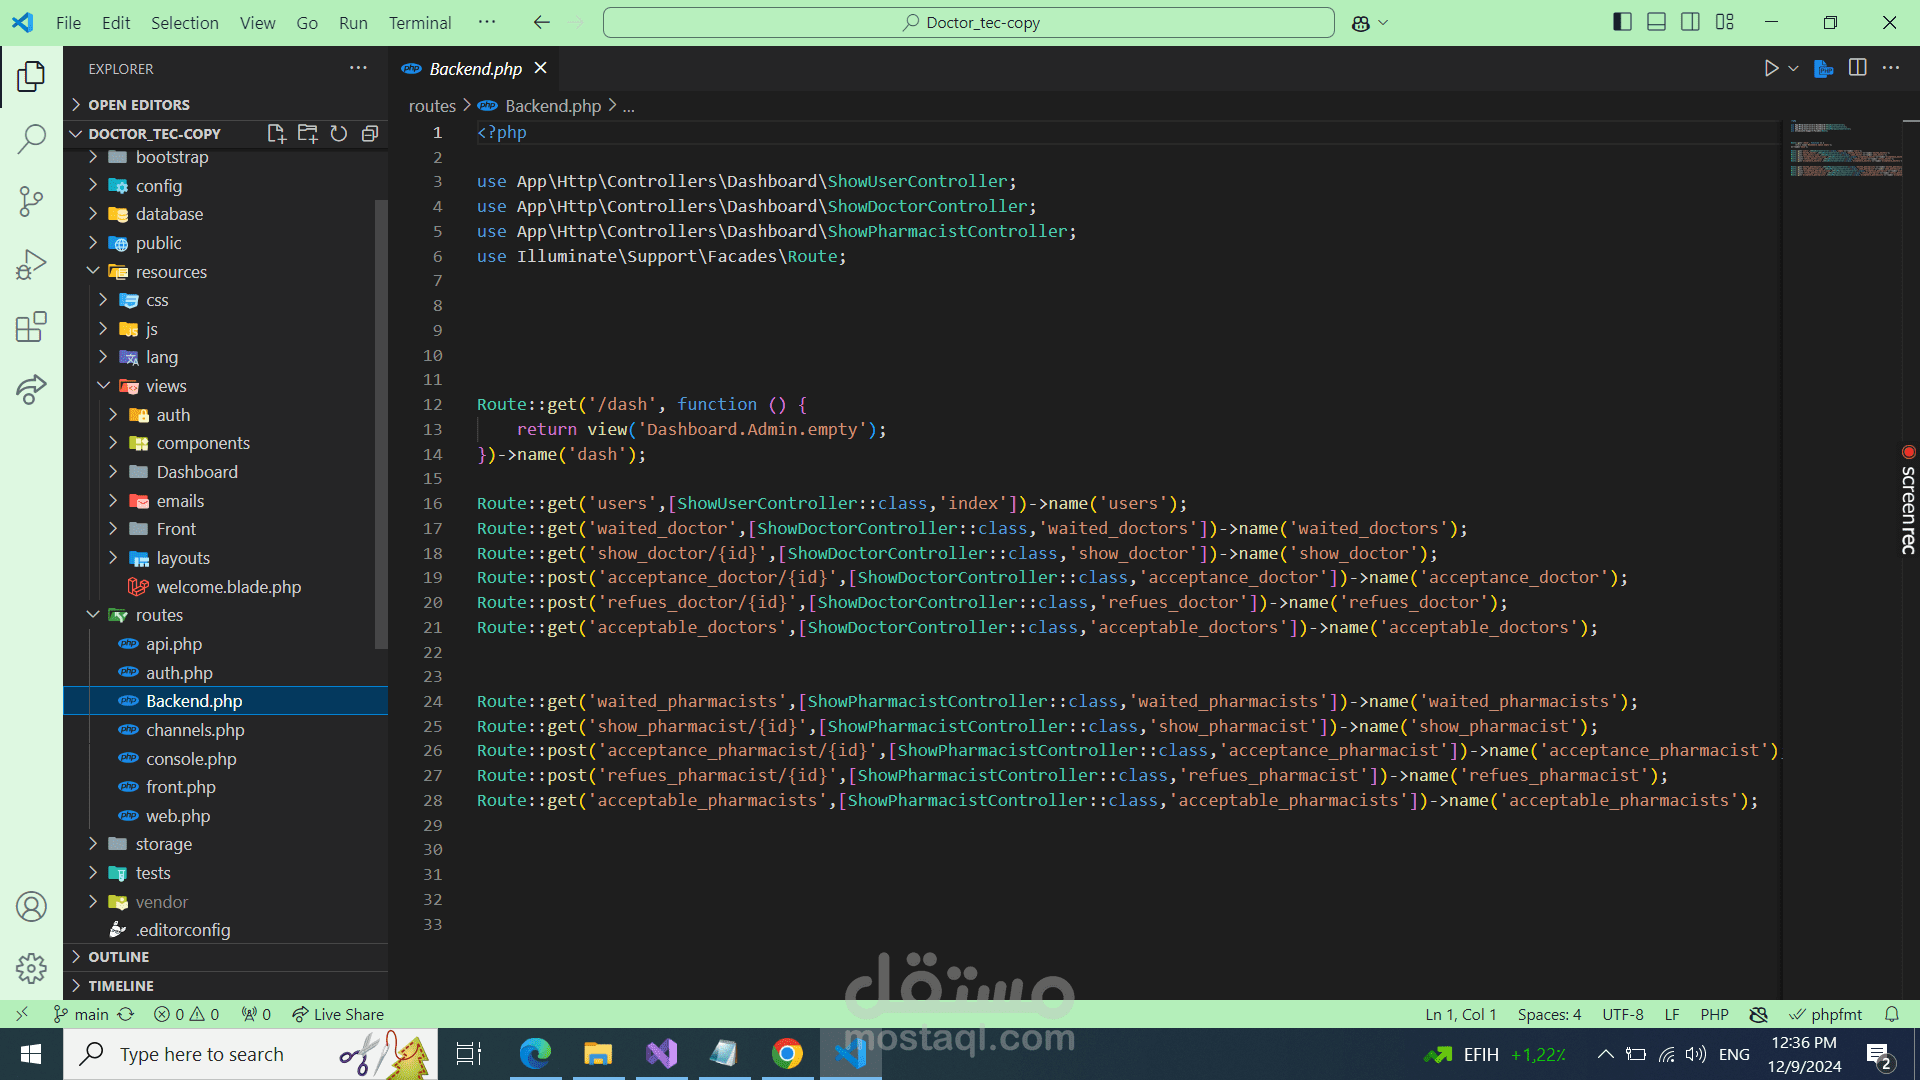Click the New File icon in Explorer
This screenshot has width=1920, height=1080.
276,133
